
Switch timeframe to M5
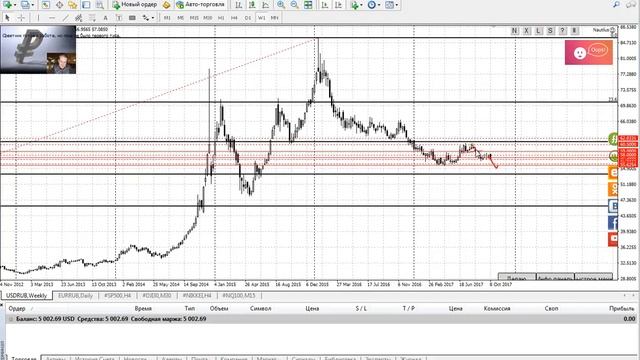coord(180,18)
